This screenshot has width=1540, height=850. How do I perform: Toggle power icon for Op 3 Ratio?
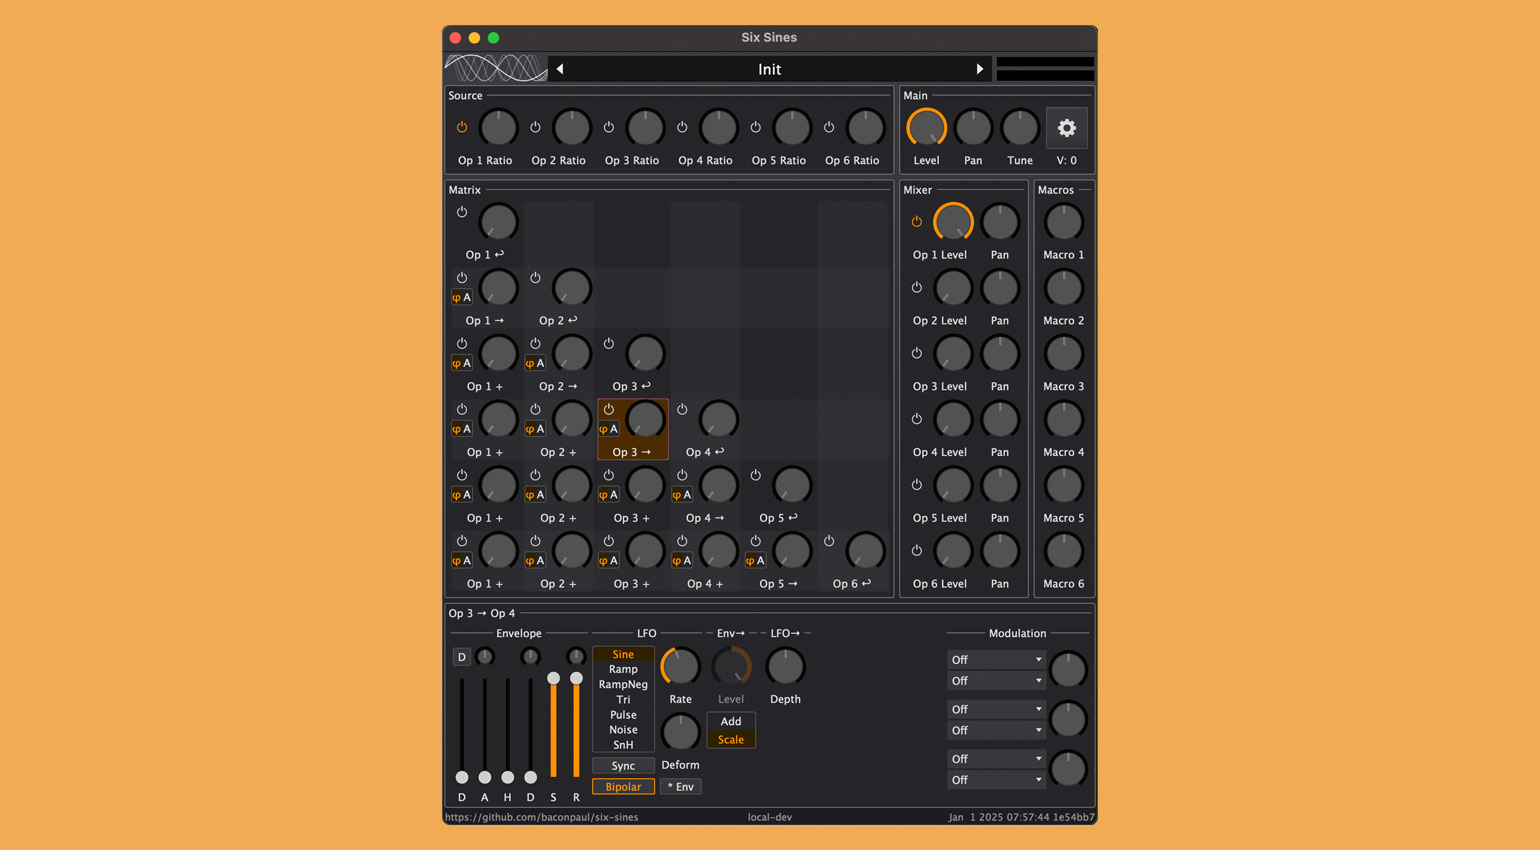click(609, 127)
